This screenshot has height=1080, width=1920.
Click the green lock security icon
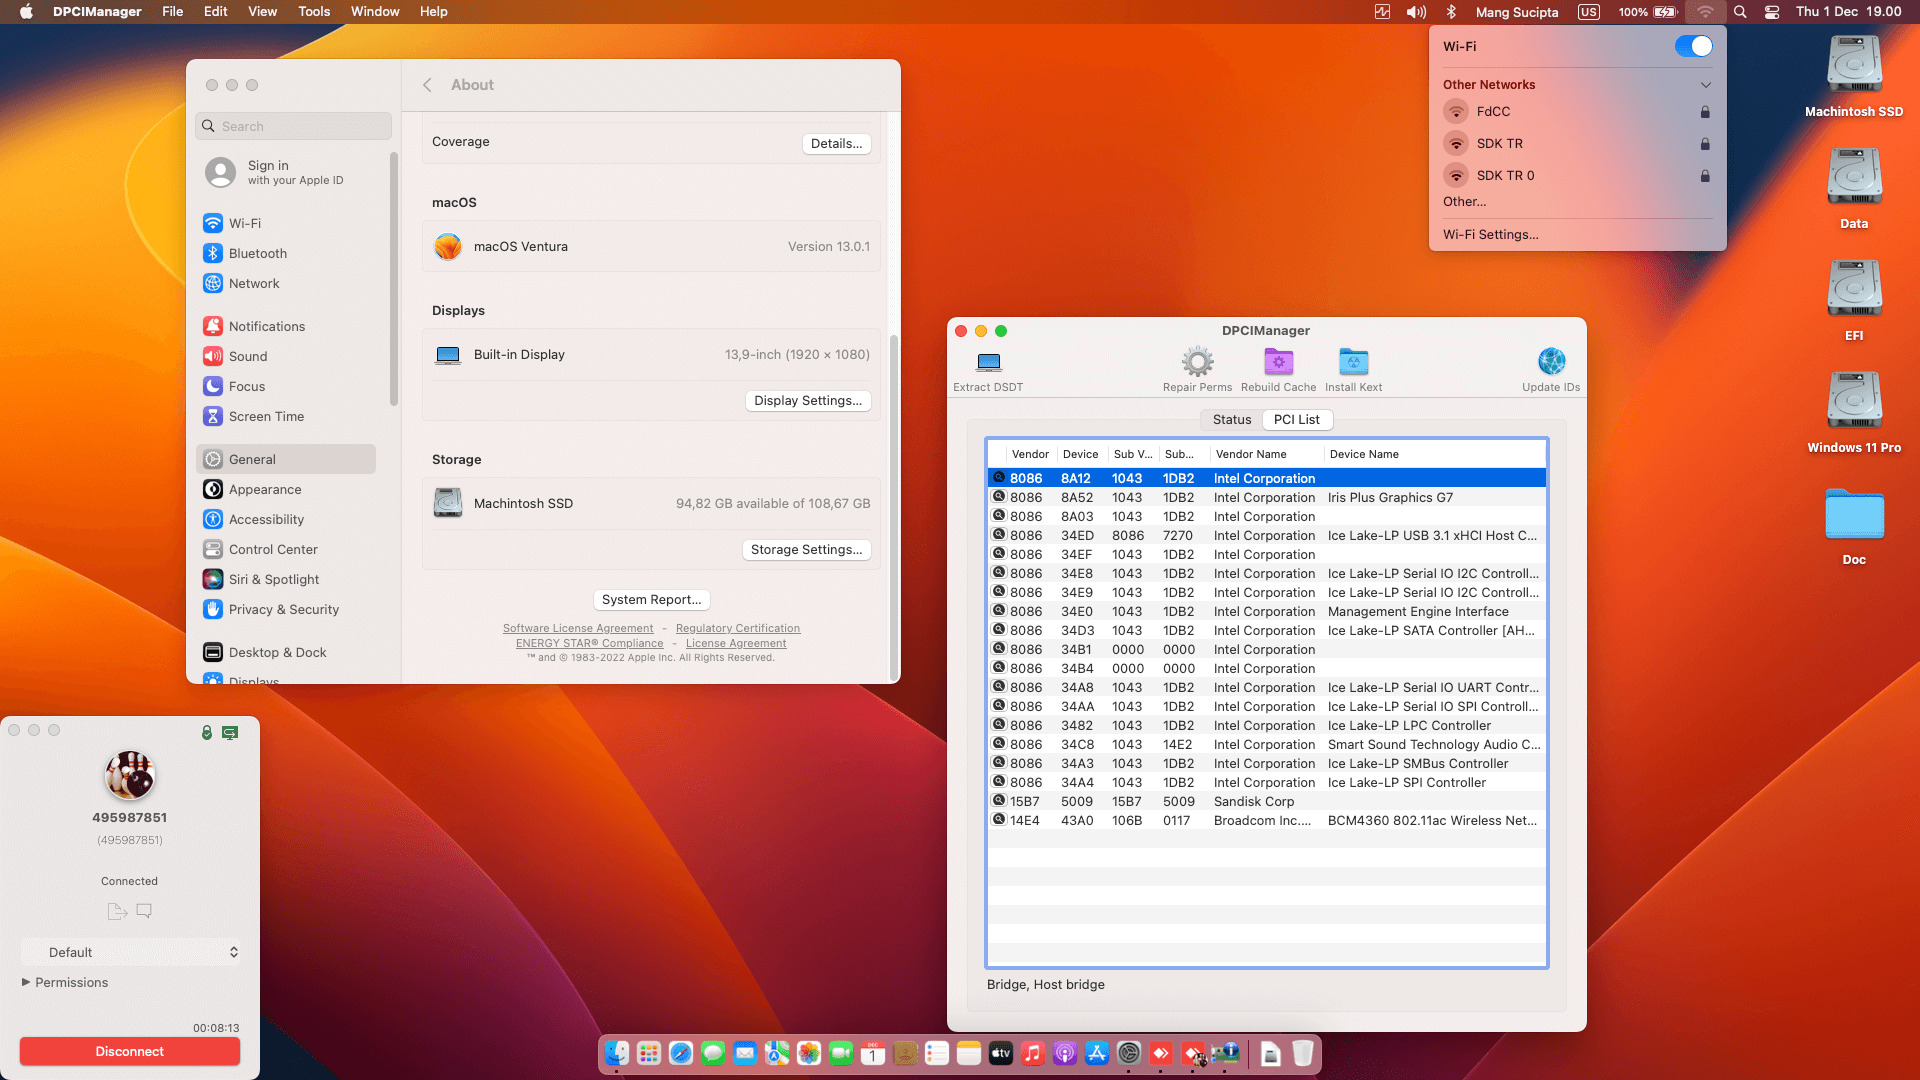coord(207,733)
